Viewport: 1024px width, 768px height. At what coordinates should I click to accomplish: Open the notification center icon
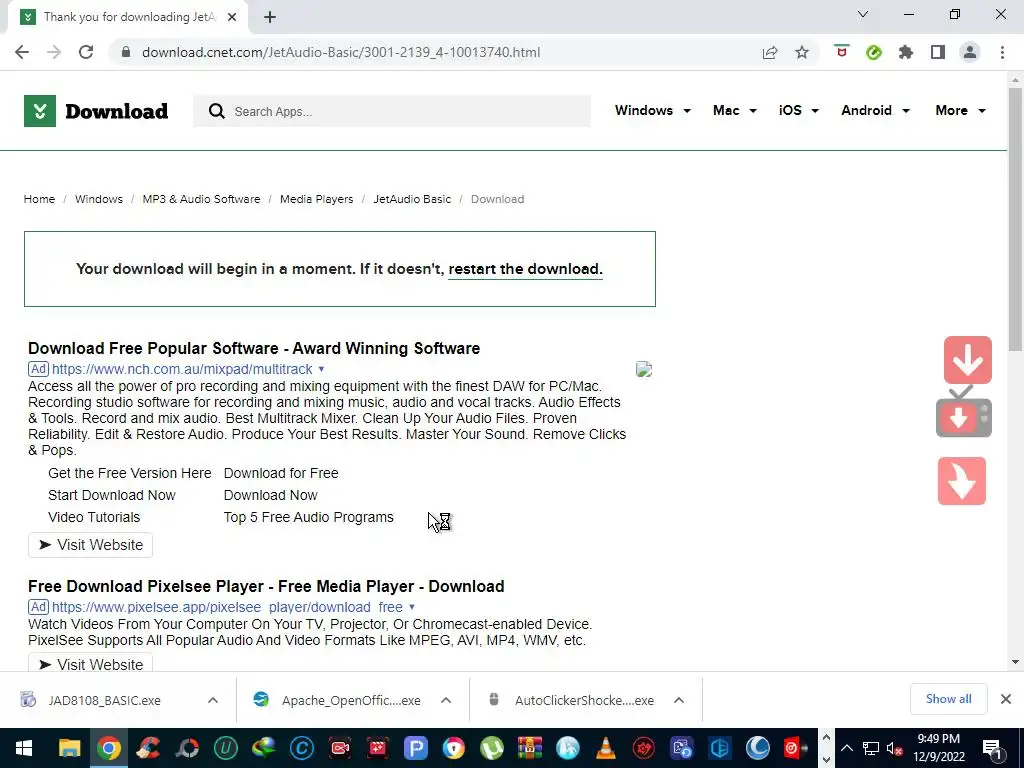(993, 748)
